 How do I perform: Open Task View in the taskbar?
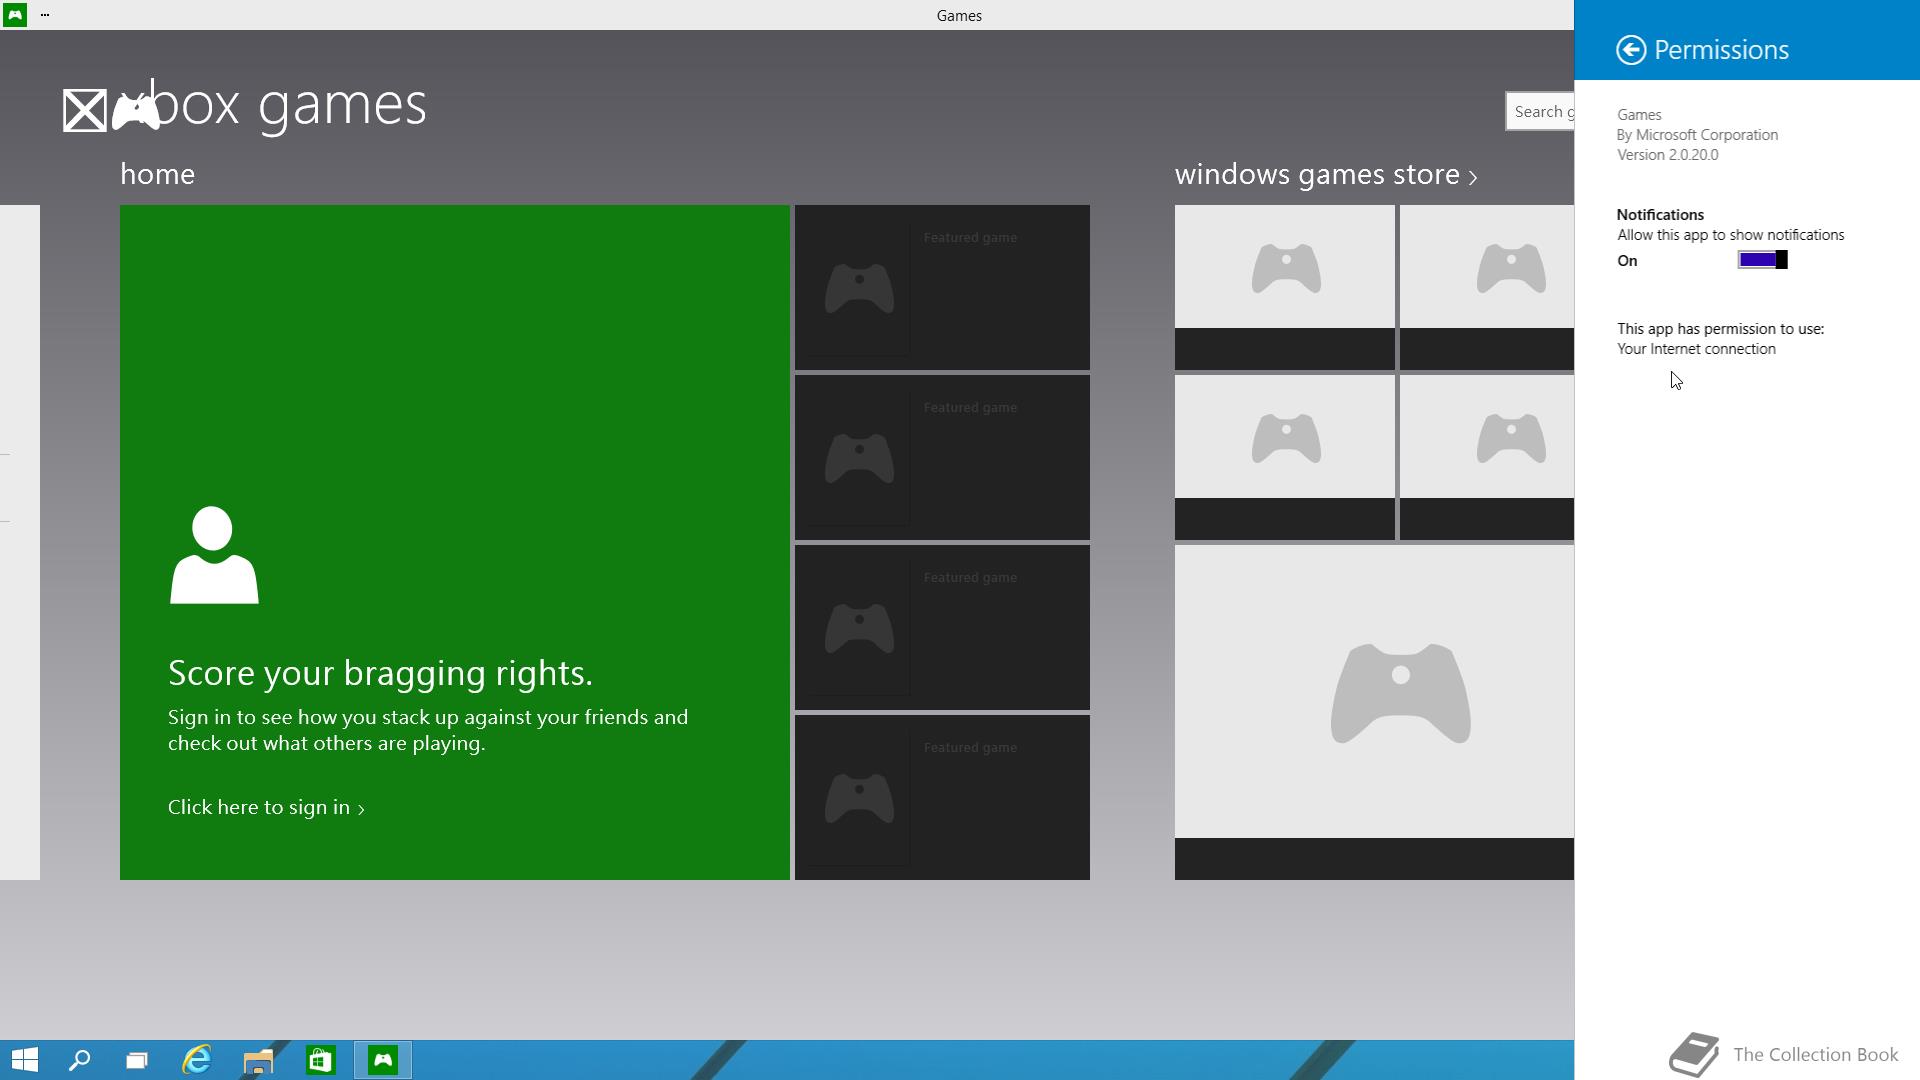coord(137,1060)
